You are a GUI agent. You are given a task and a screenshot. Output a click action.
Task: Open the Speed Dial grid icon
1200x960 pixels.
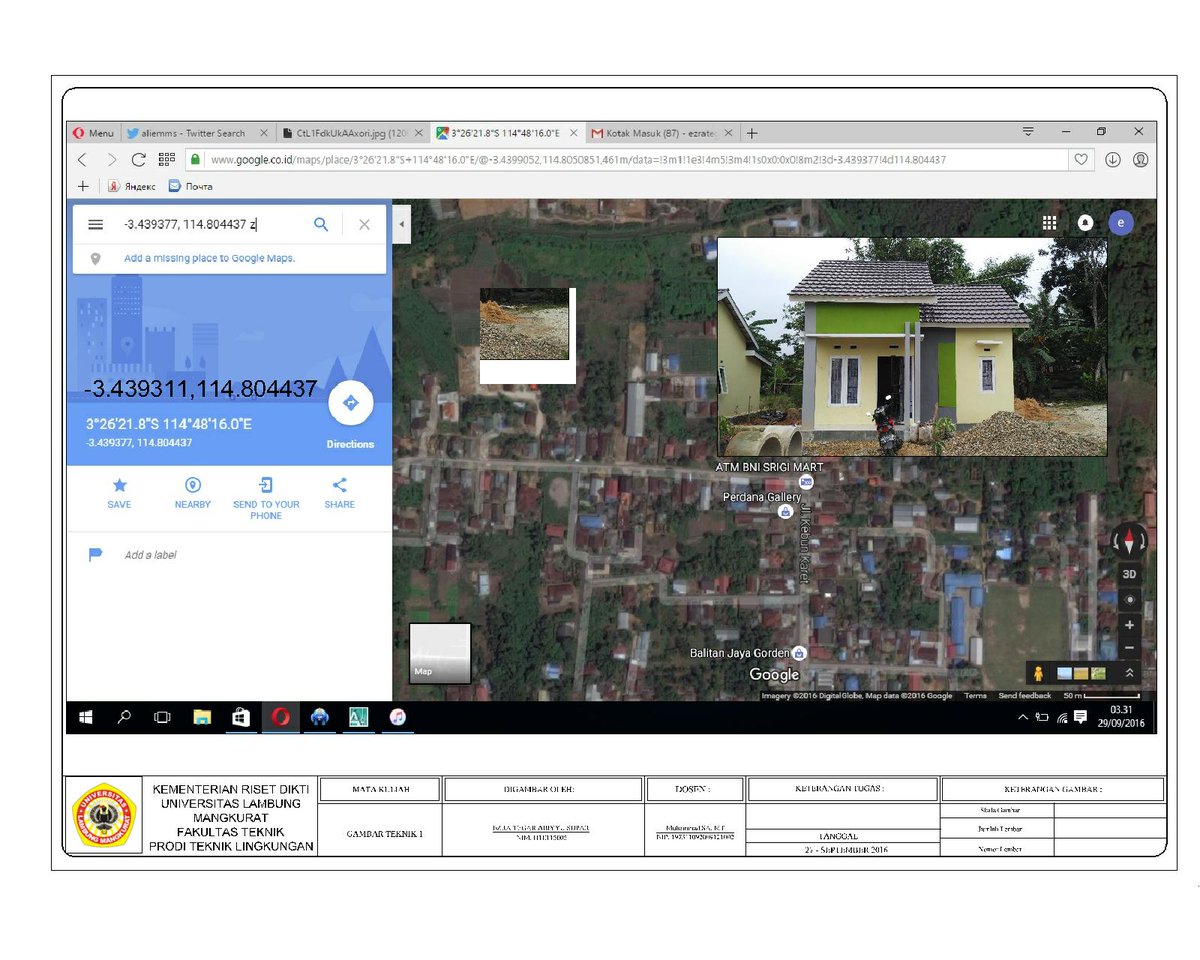click(167, 159)
